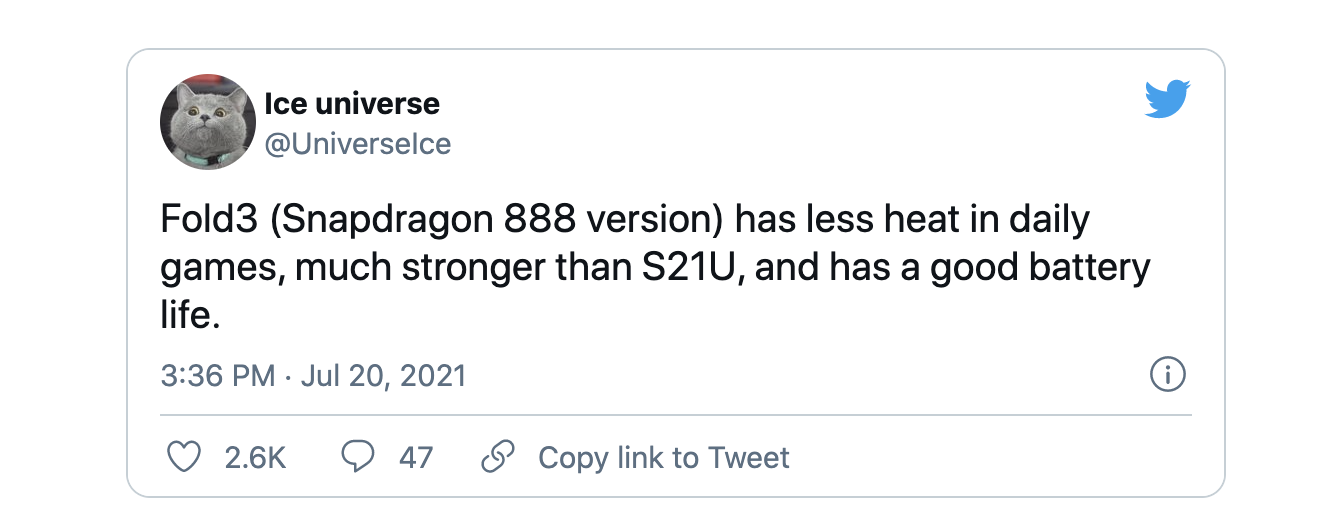
Task: Click the Jul 20, 2021 date
Action: (384, 376)
